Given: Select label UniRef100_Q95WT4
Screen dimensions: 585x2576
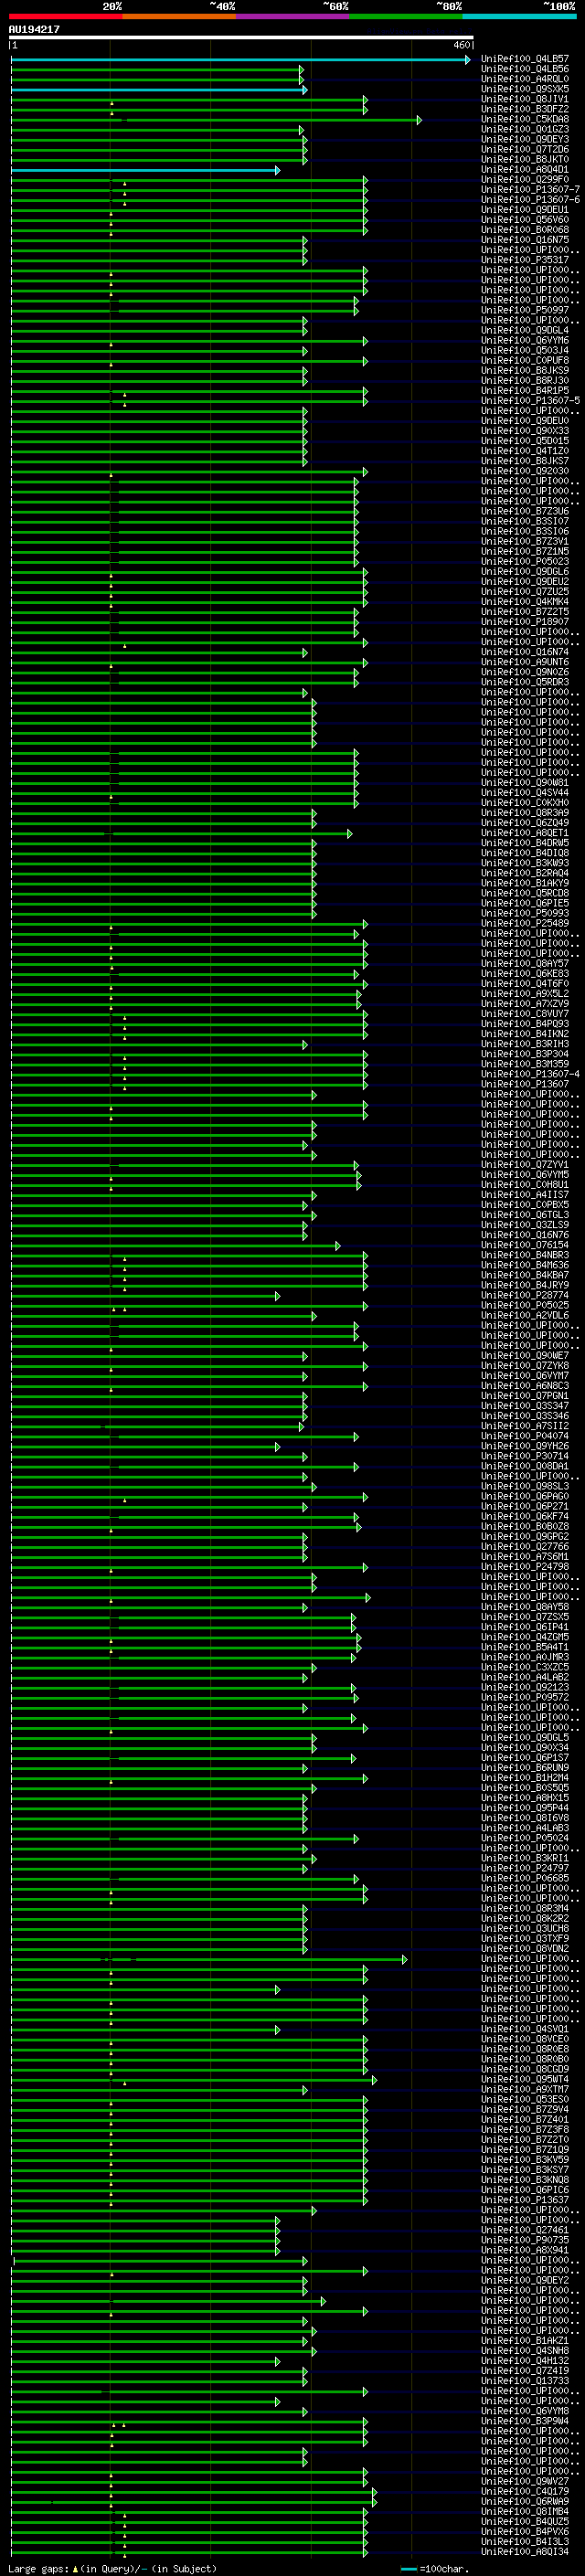Looking at the screenshot, I should (x=525, y=2079).
